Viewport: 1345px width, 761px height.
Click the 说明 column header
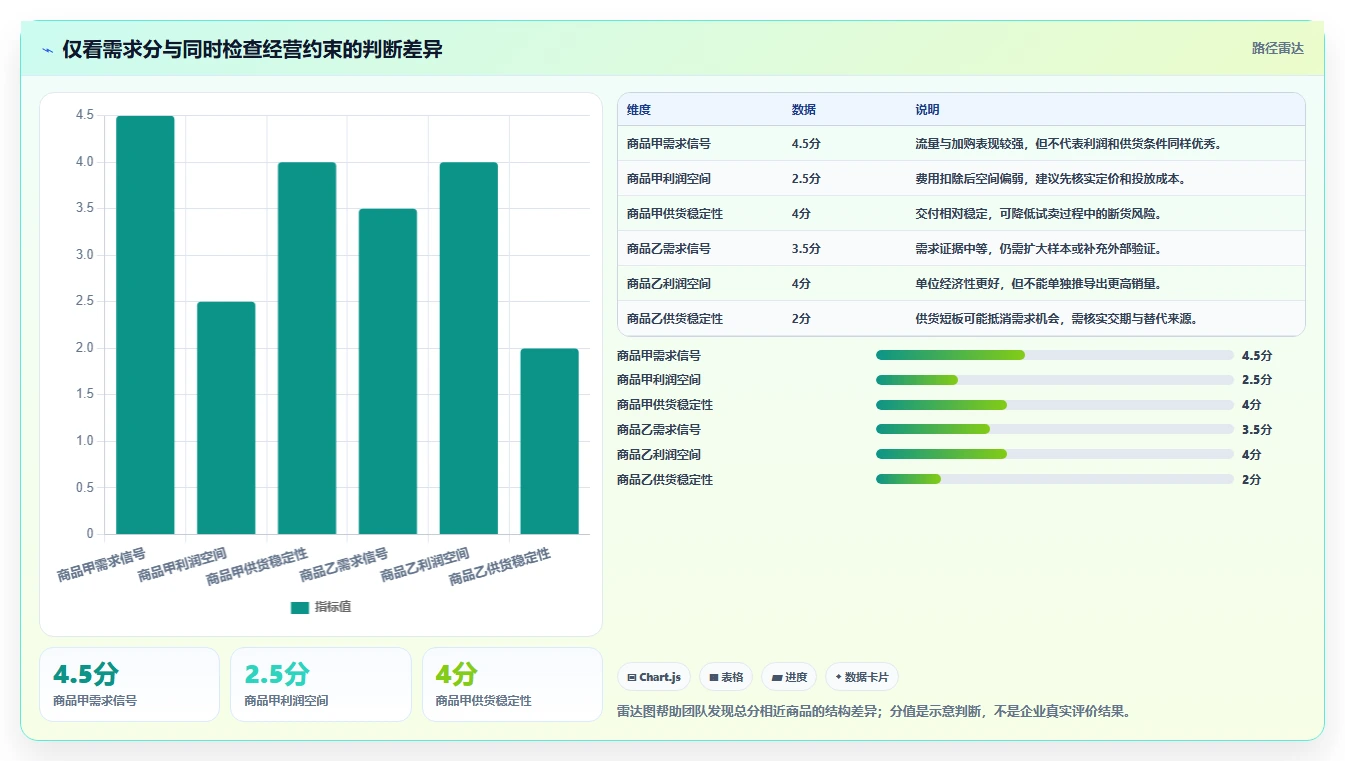point(927,110)
